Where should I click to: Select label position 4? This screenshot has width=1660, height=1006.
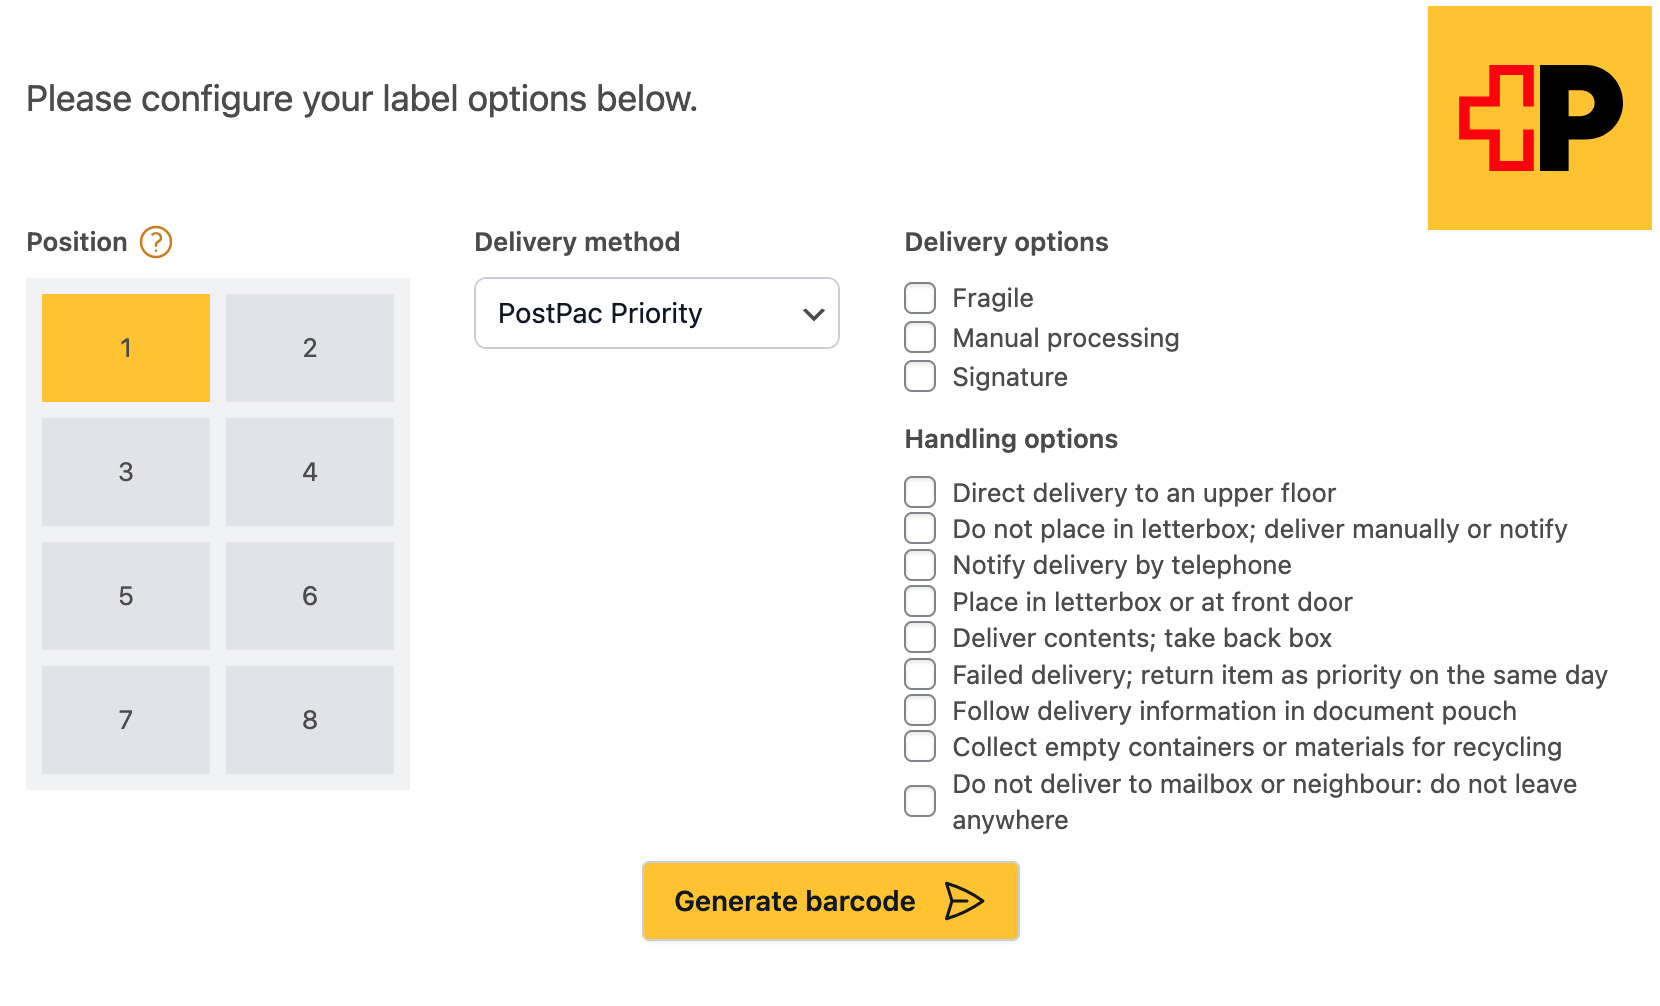(x=310, y=472)
